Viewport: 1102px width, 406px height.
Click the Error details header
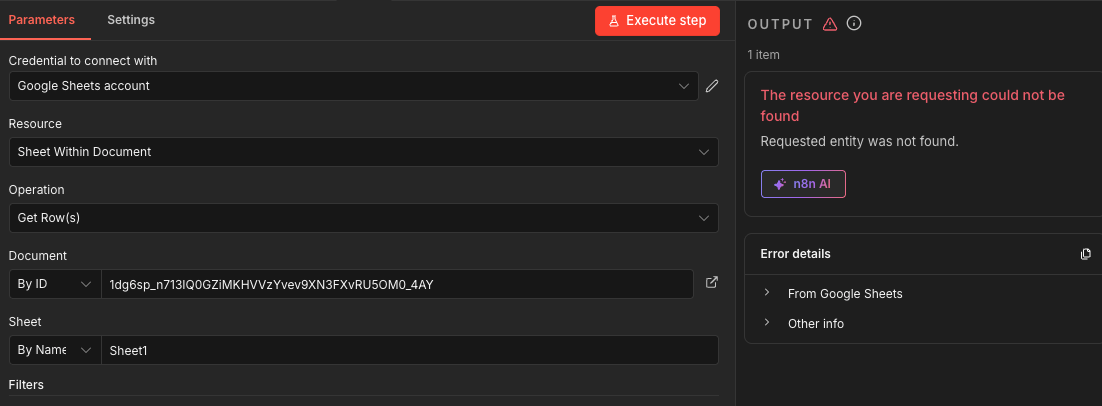point(796,254)
